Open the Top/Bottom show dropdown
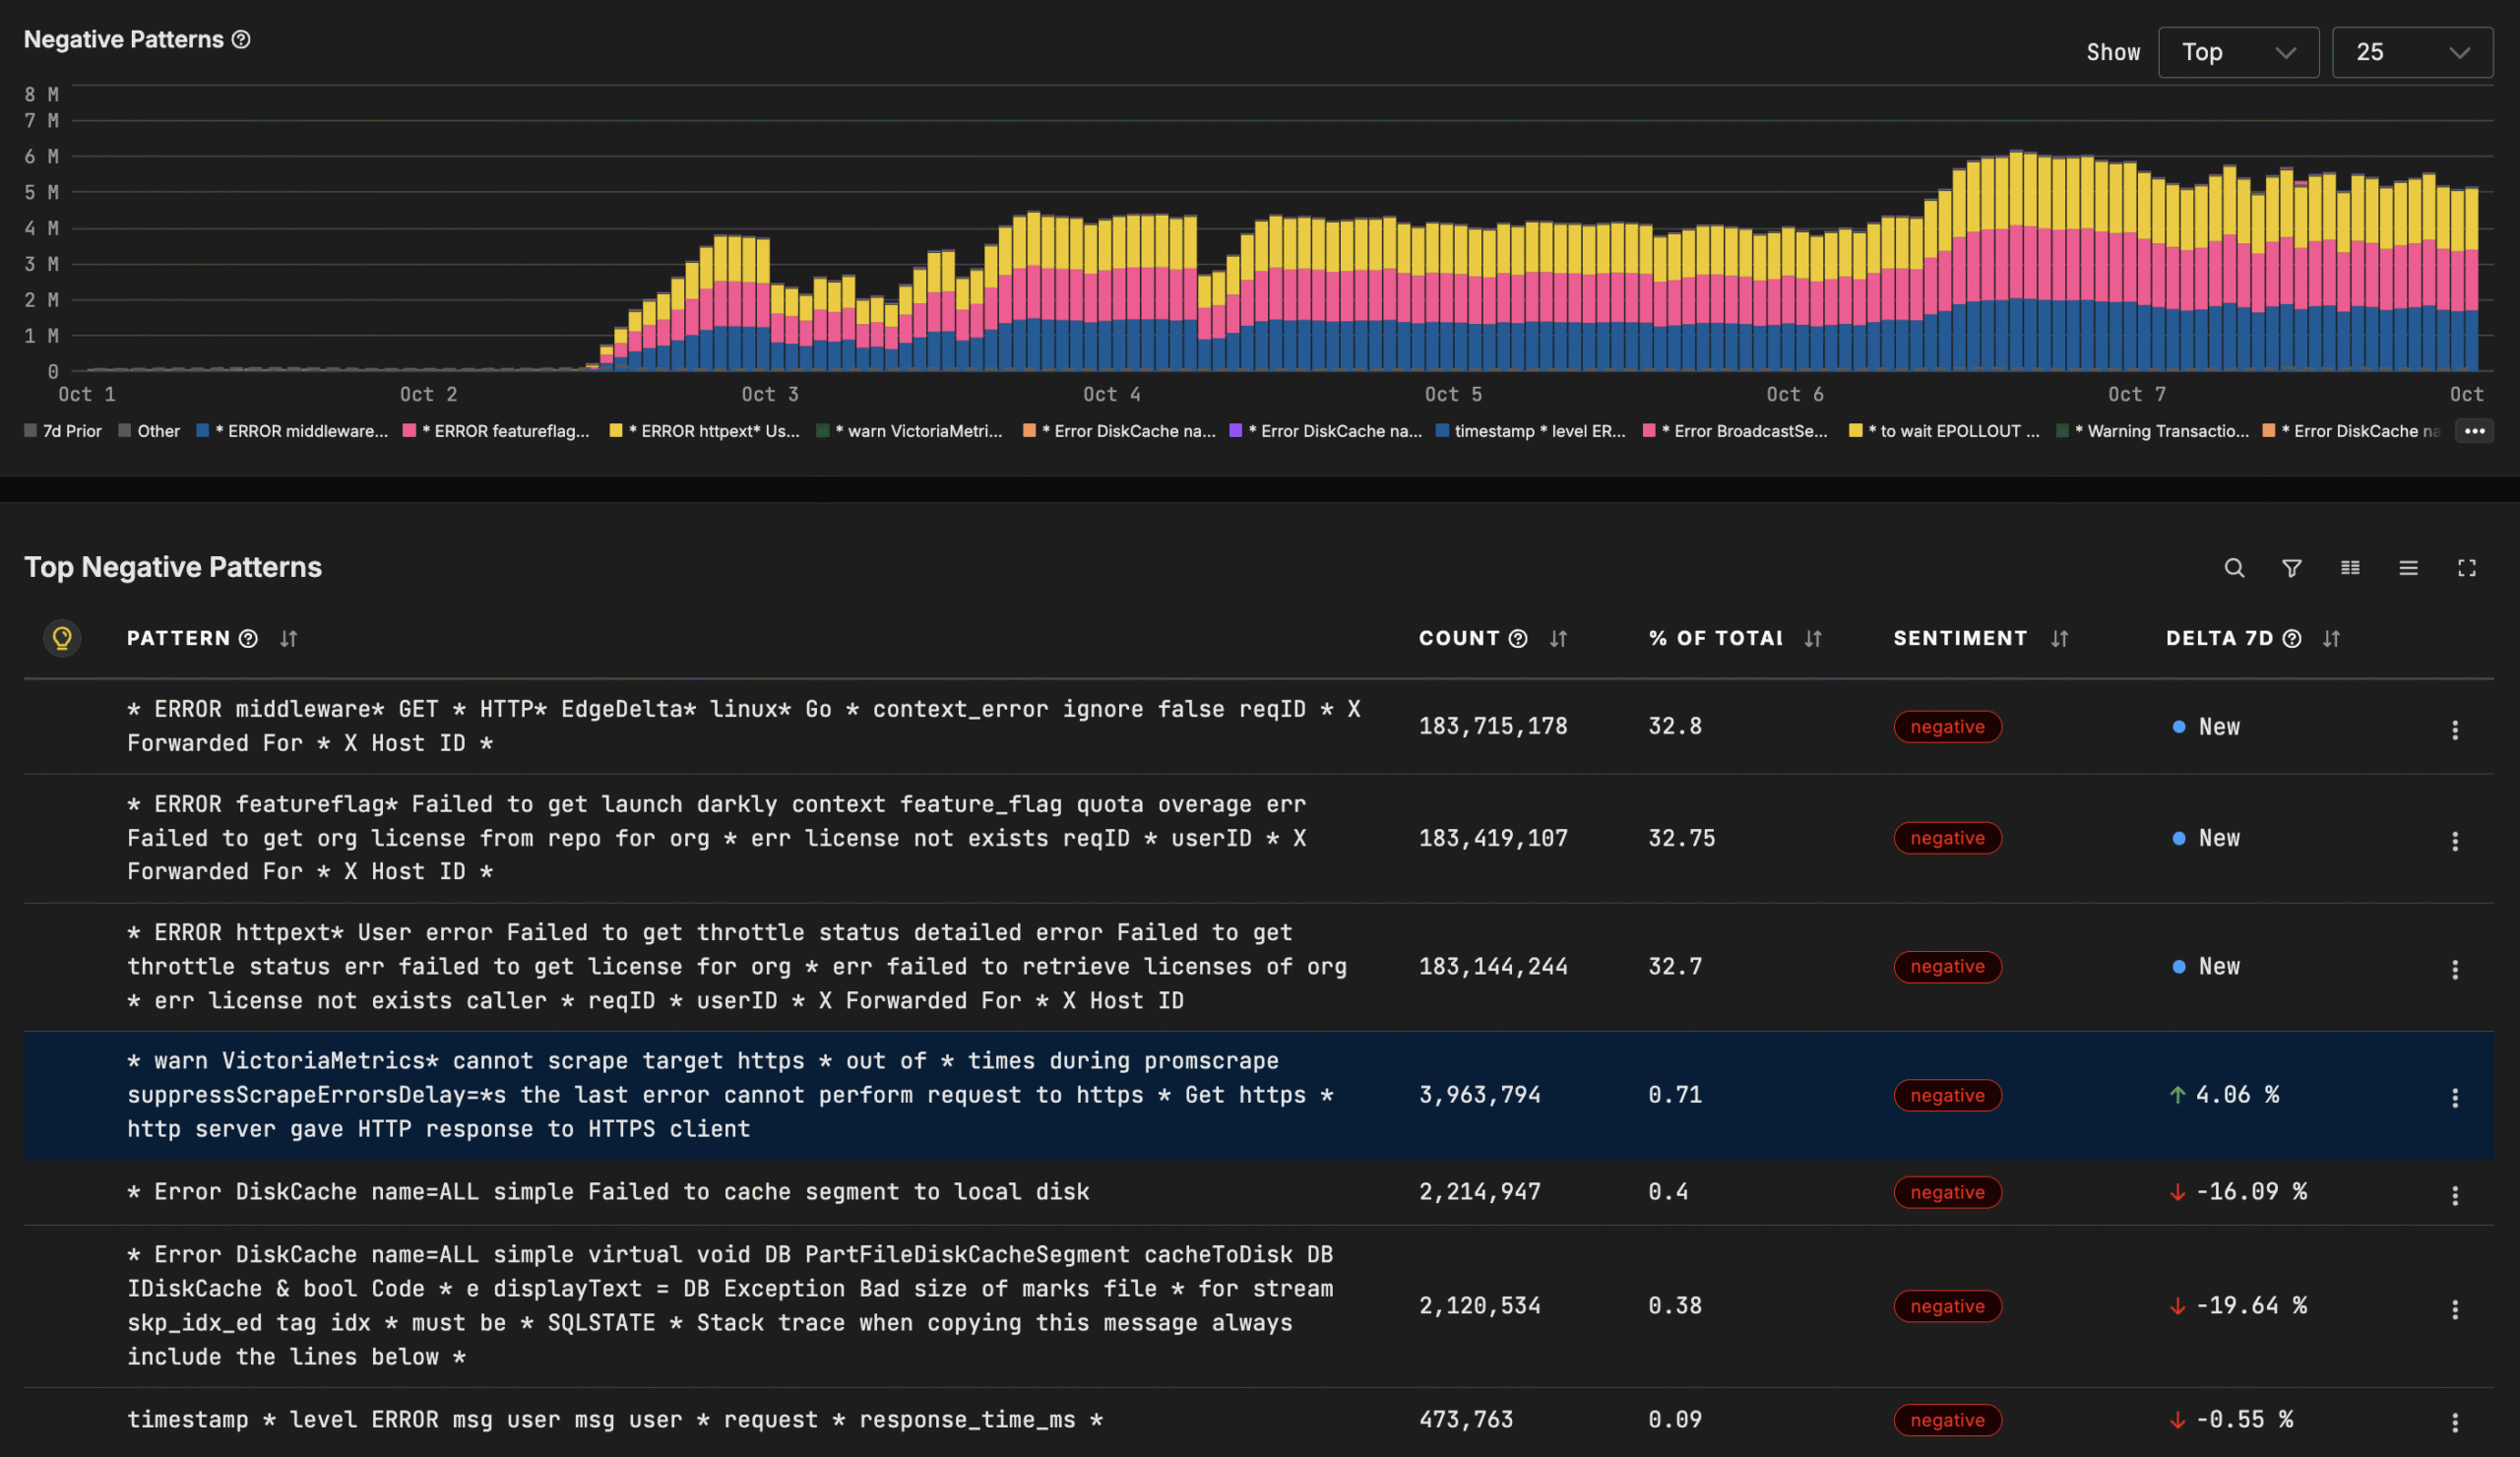The width and height of the screenshot is (2520, 1457). click(2238, 51)
